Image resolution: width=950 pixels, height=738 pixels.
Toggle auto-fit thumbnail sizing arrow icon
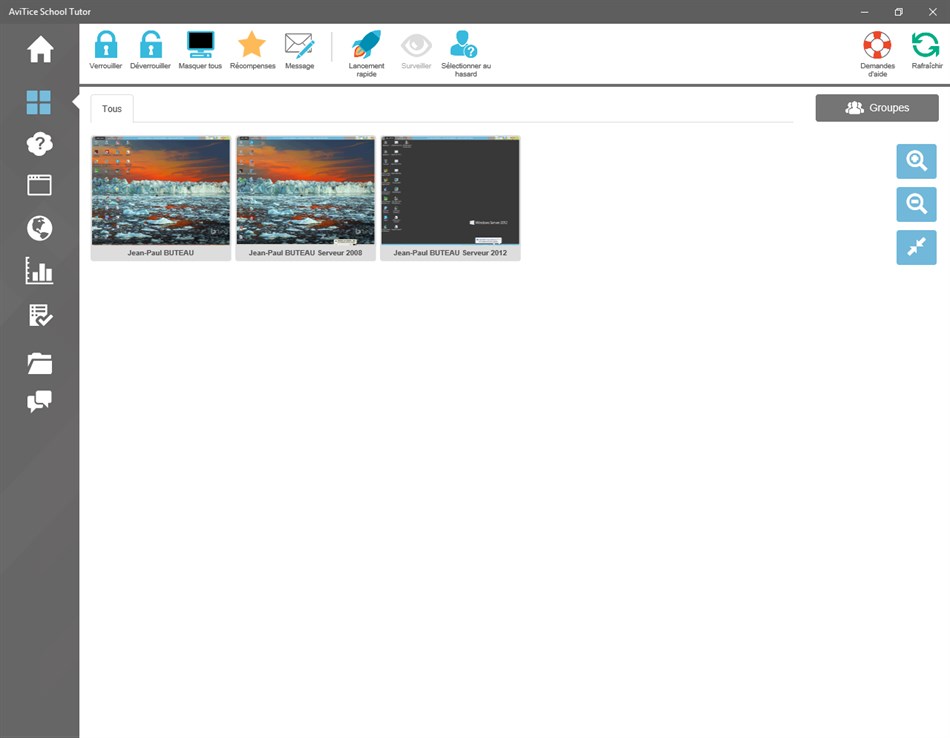pos(916,247)
